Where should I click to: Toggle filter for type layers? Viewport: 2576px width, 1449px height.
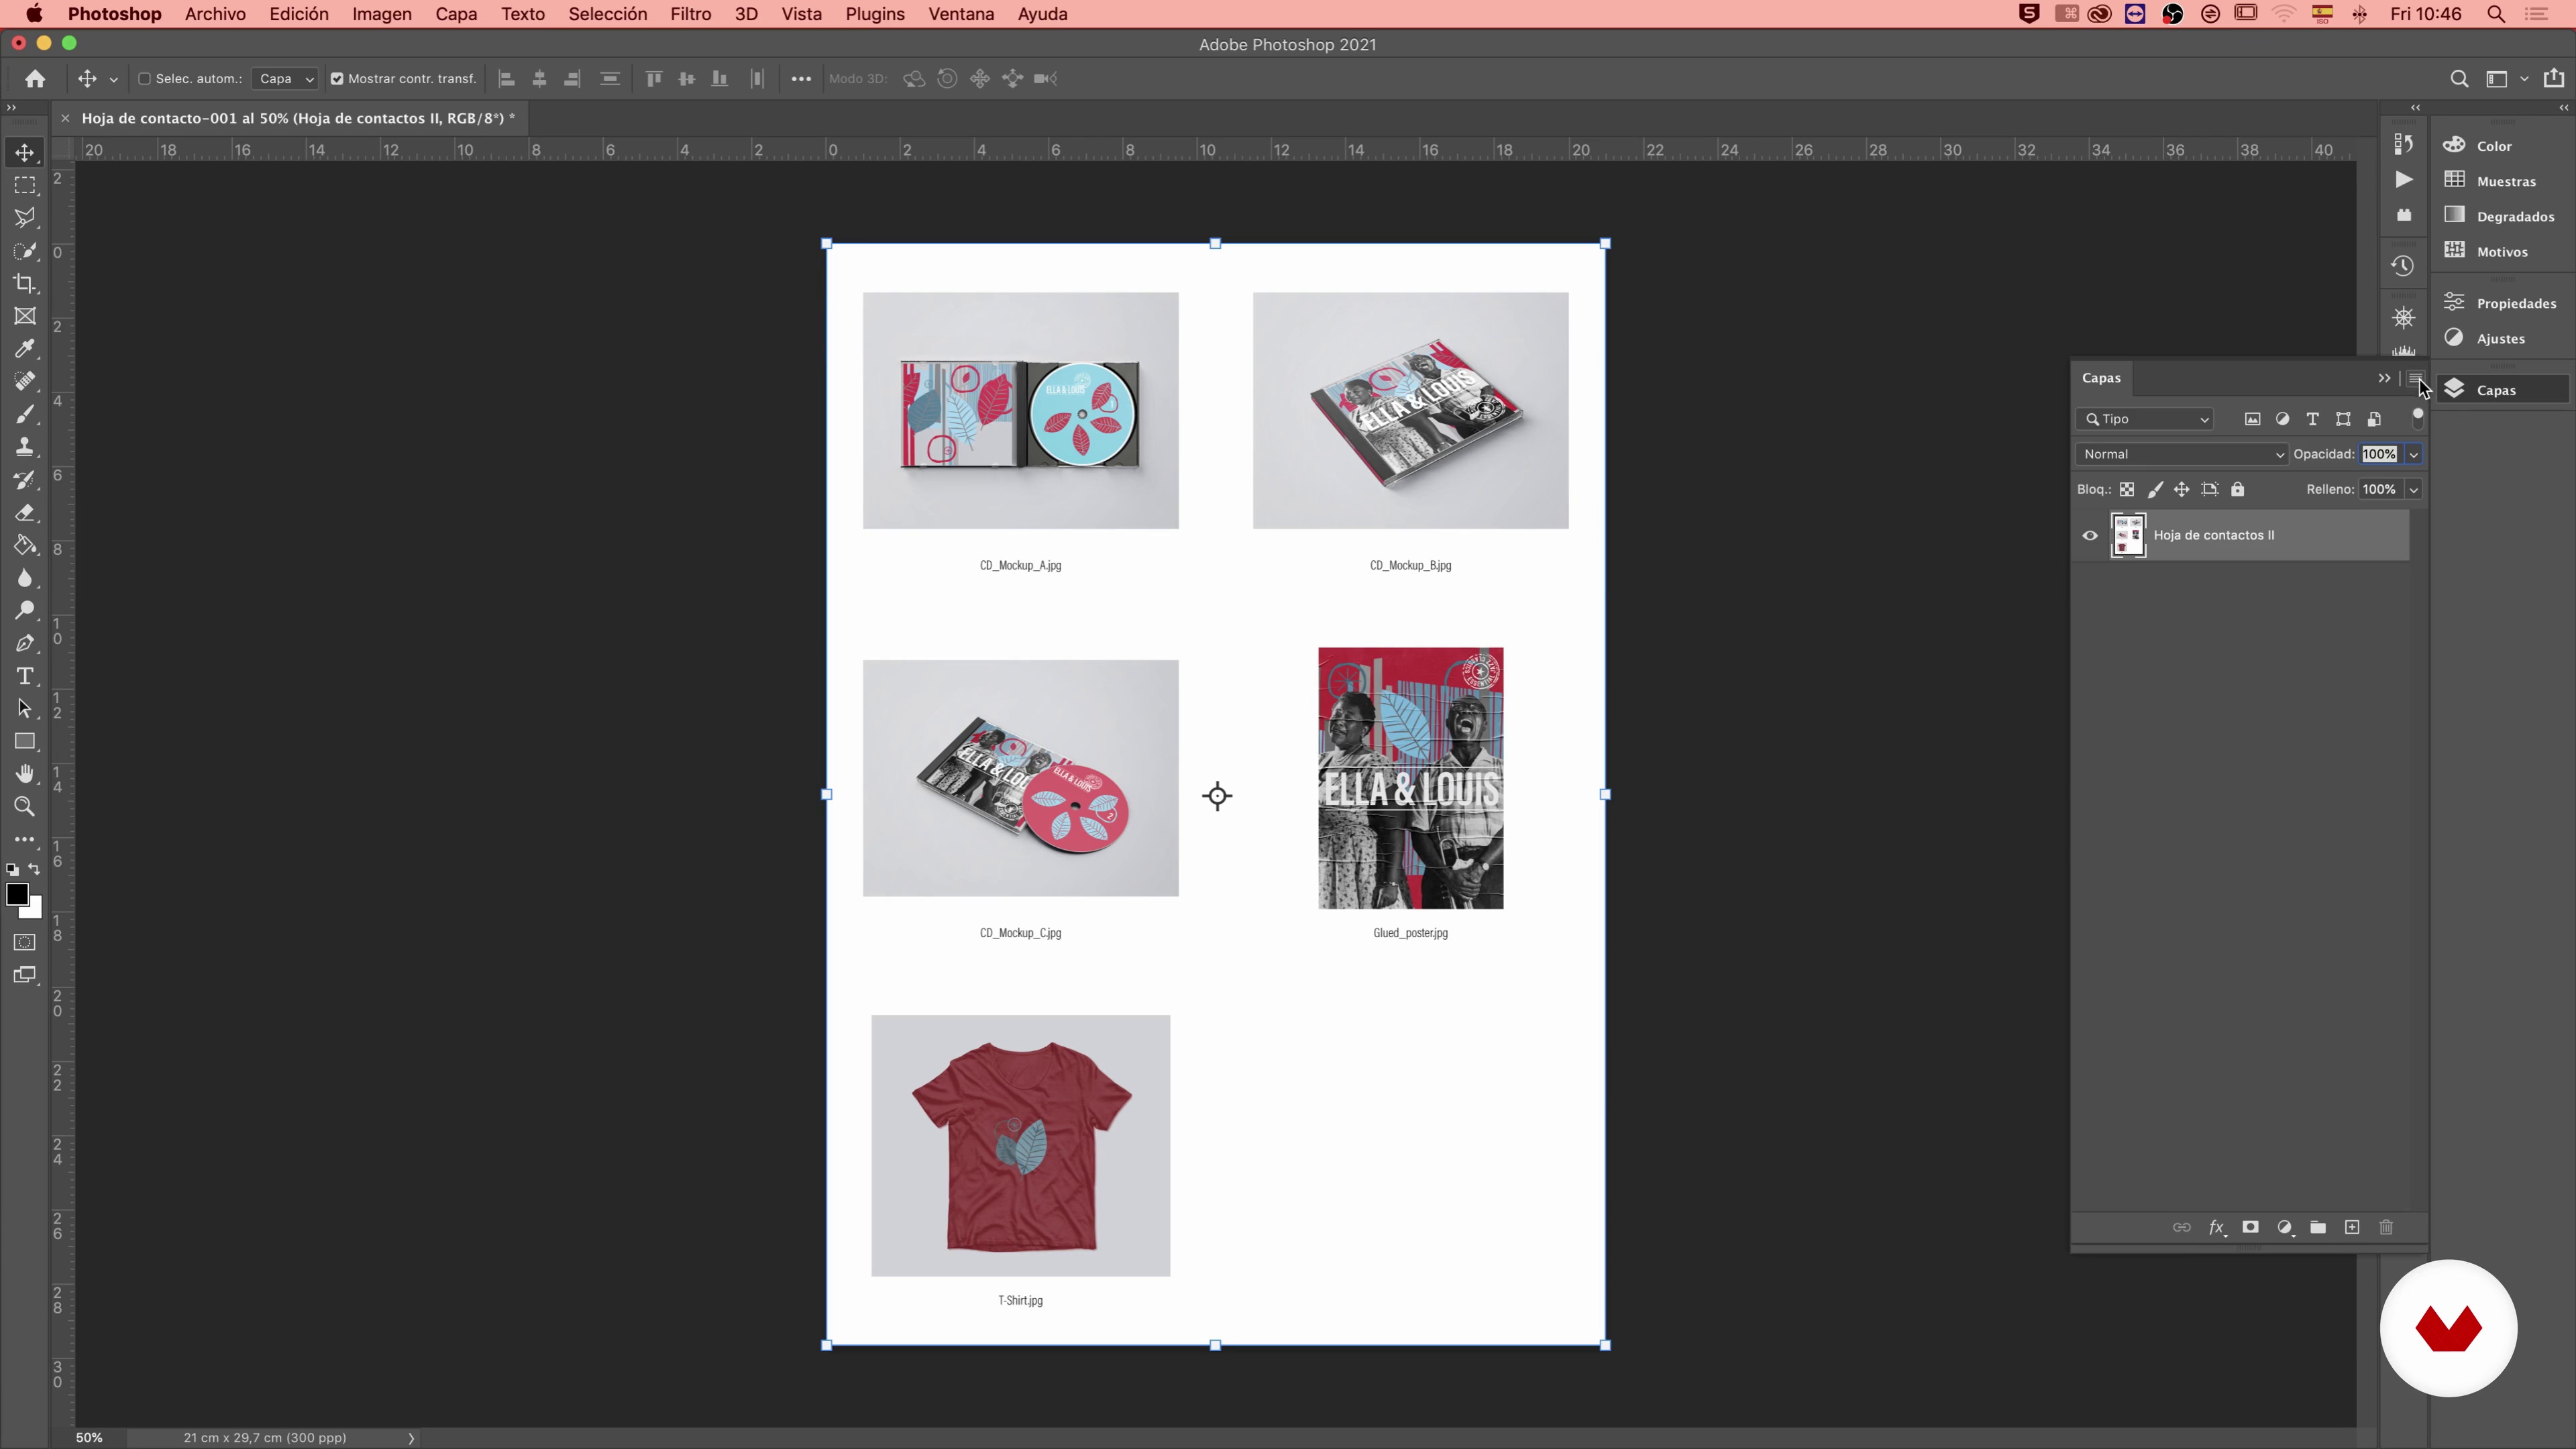coord(2312,419)
